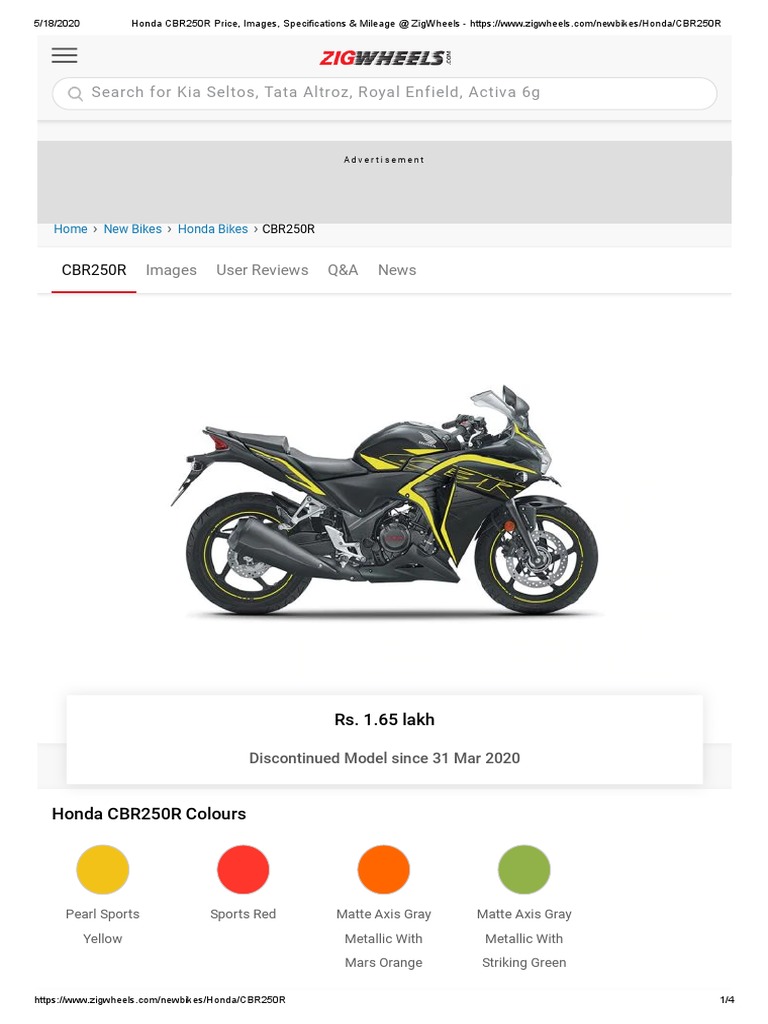Viewport: 768px width, 1024px height.
Task: Switch to the User Reviews tab
Action: pos(262,270)
